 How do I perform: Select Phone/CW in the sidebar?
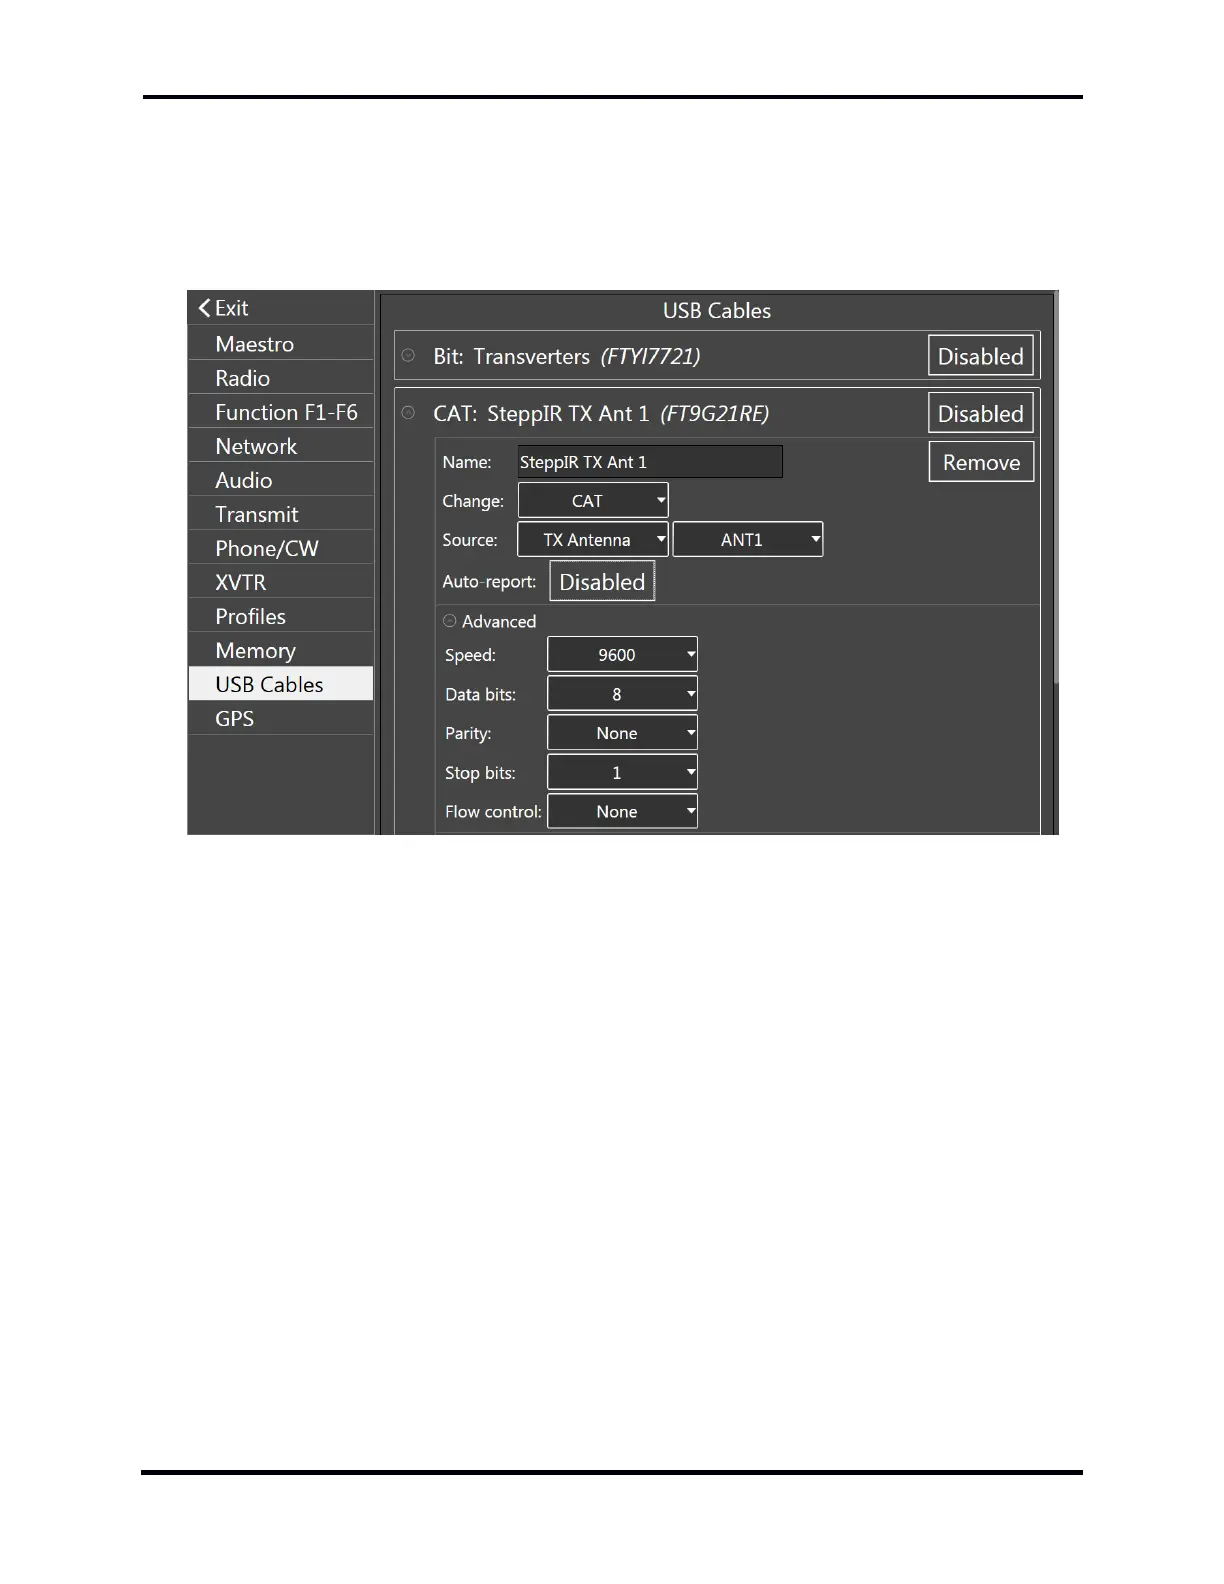(281, 547)
